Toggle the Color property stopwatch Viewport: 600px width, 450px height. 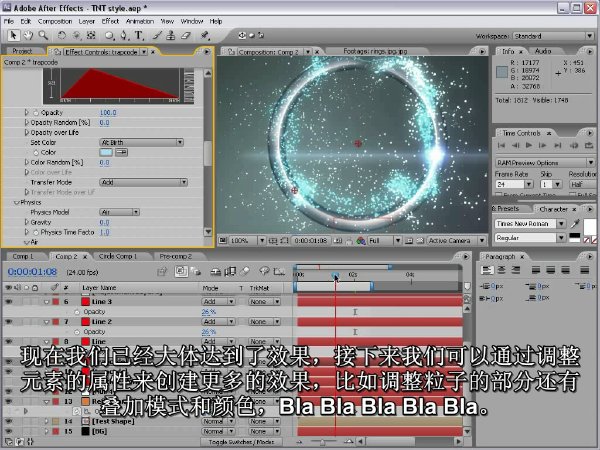[36, 152]
